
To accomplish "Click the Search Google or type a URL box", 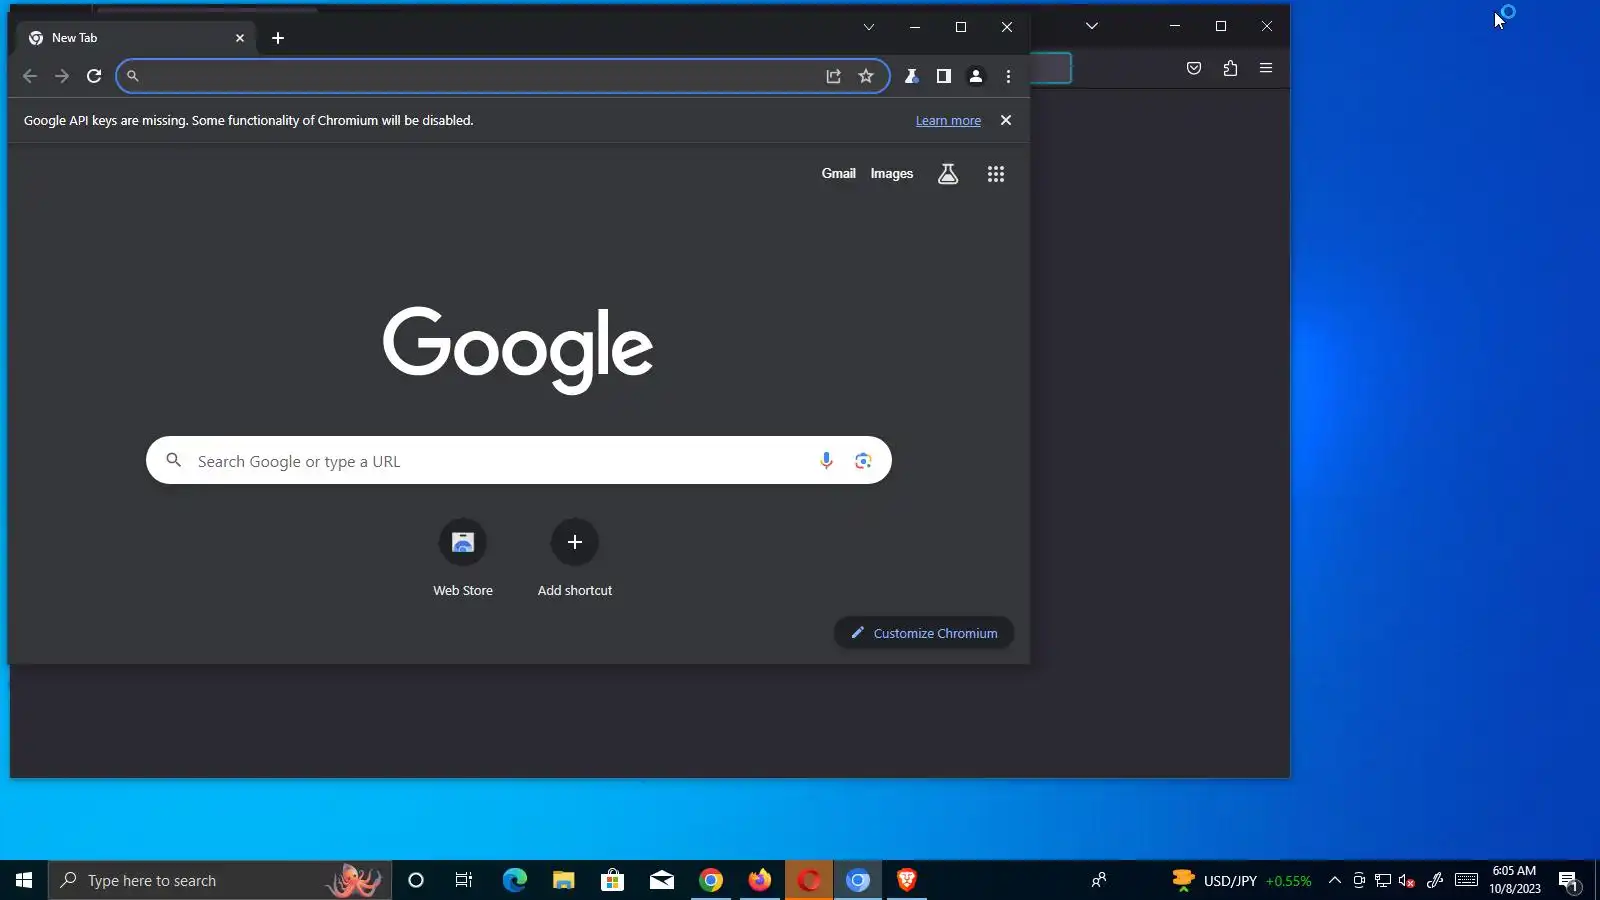I will 519,460.
